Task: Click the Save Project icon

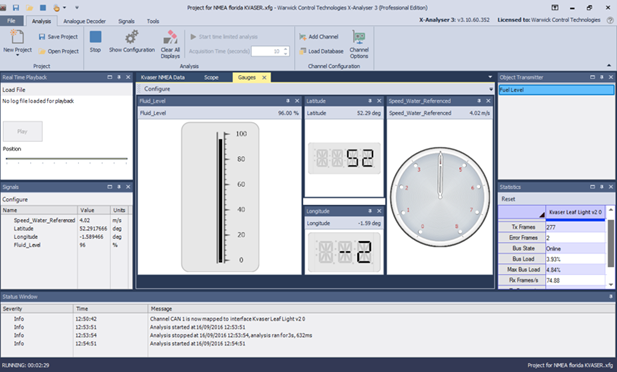Action: [x=42, y=37]
